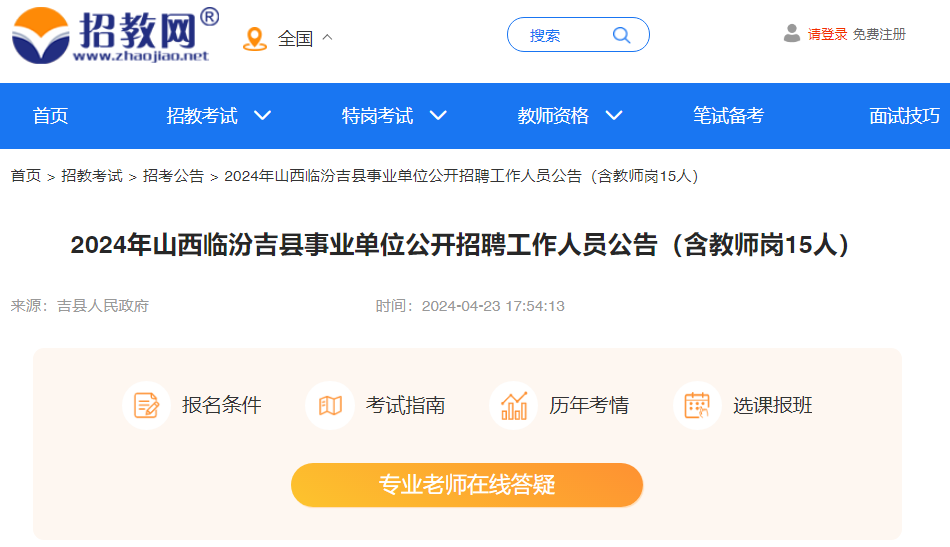The height and width of the screenshot is (547, 950).
Task: Click the 招考公告 breadcrumb link
Action: pos(173,176)
